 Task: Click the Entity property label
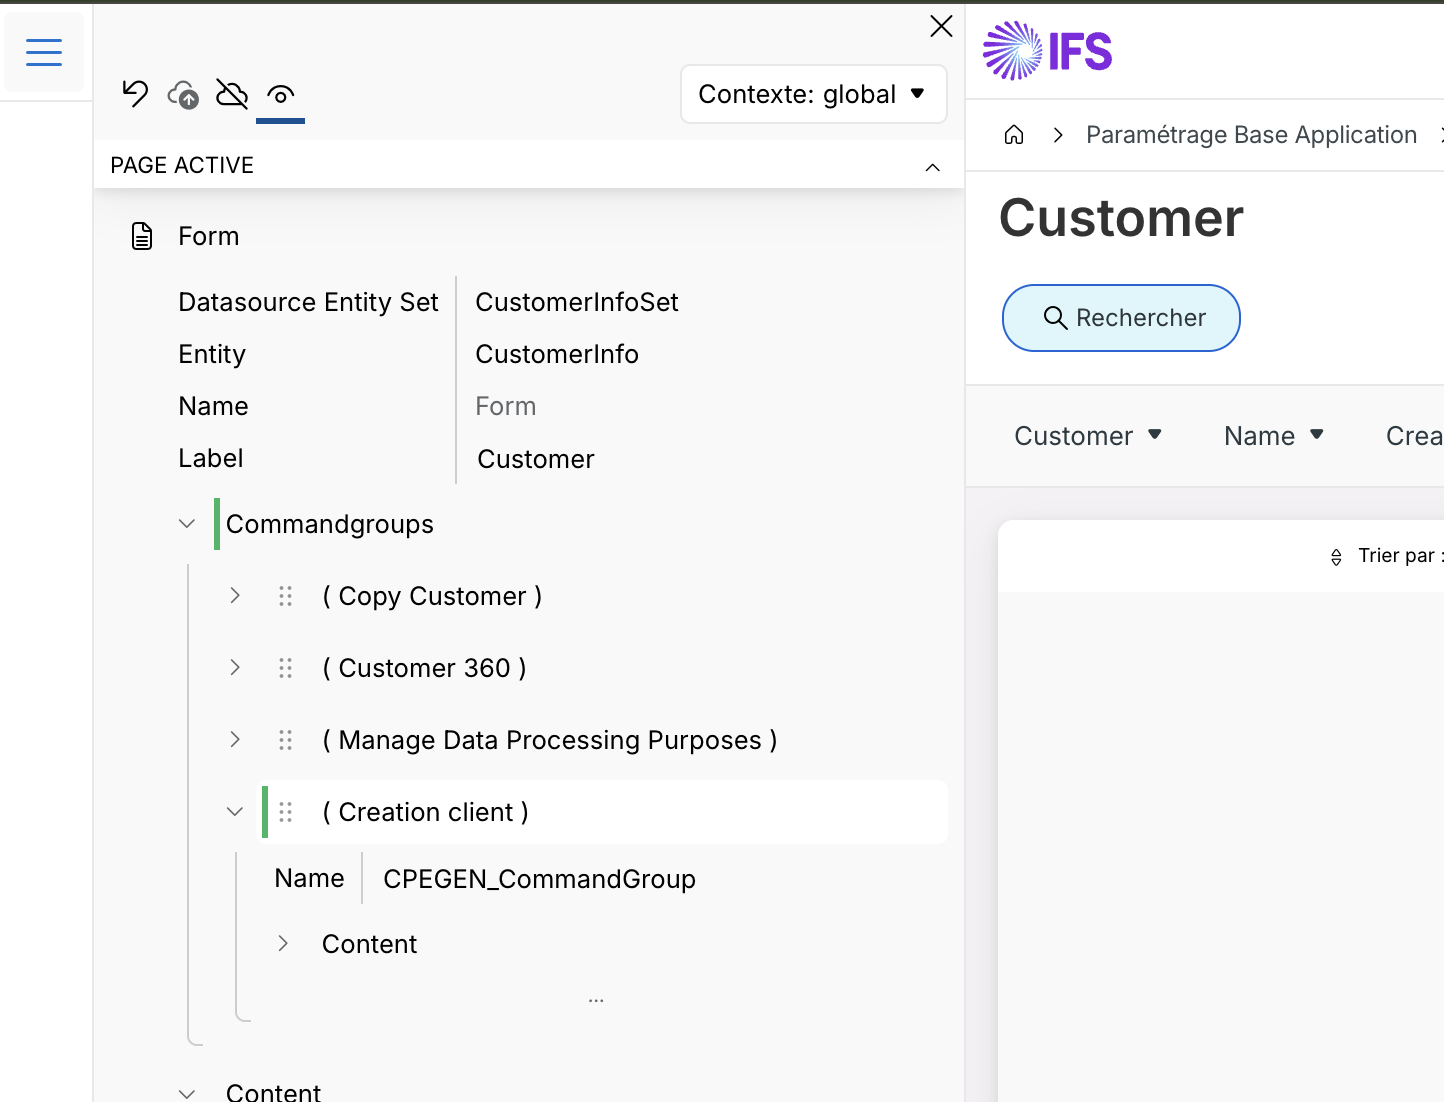(x=212, y=354)
